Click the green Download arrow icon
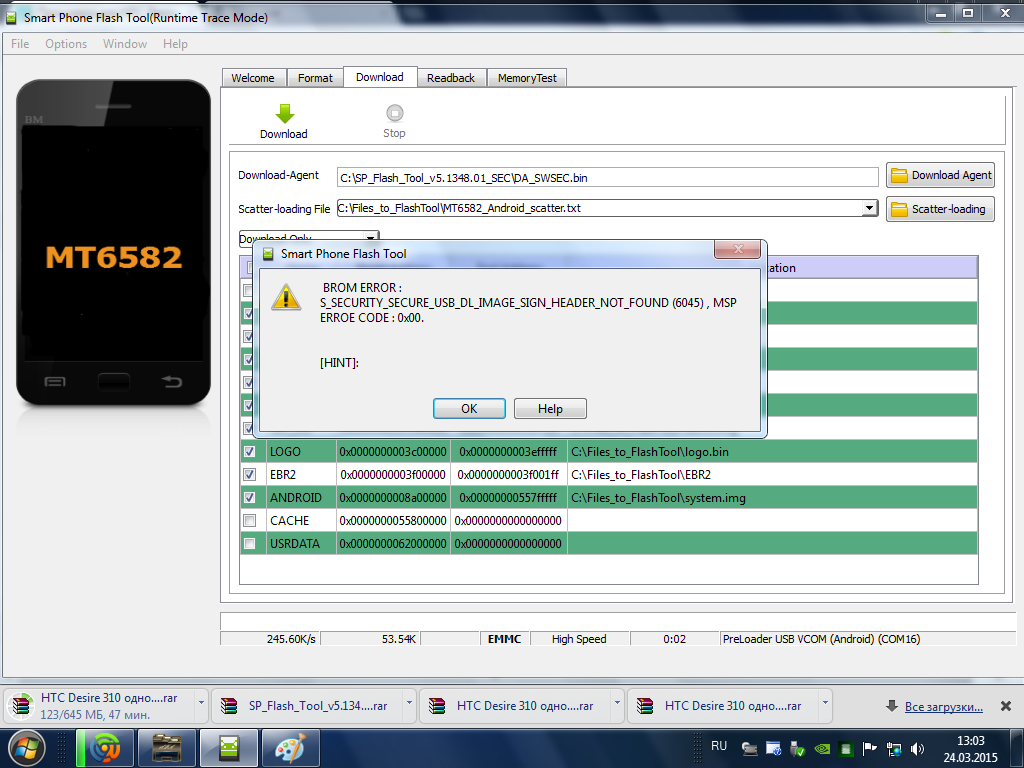1024x768 pixels. coord(284,114)
